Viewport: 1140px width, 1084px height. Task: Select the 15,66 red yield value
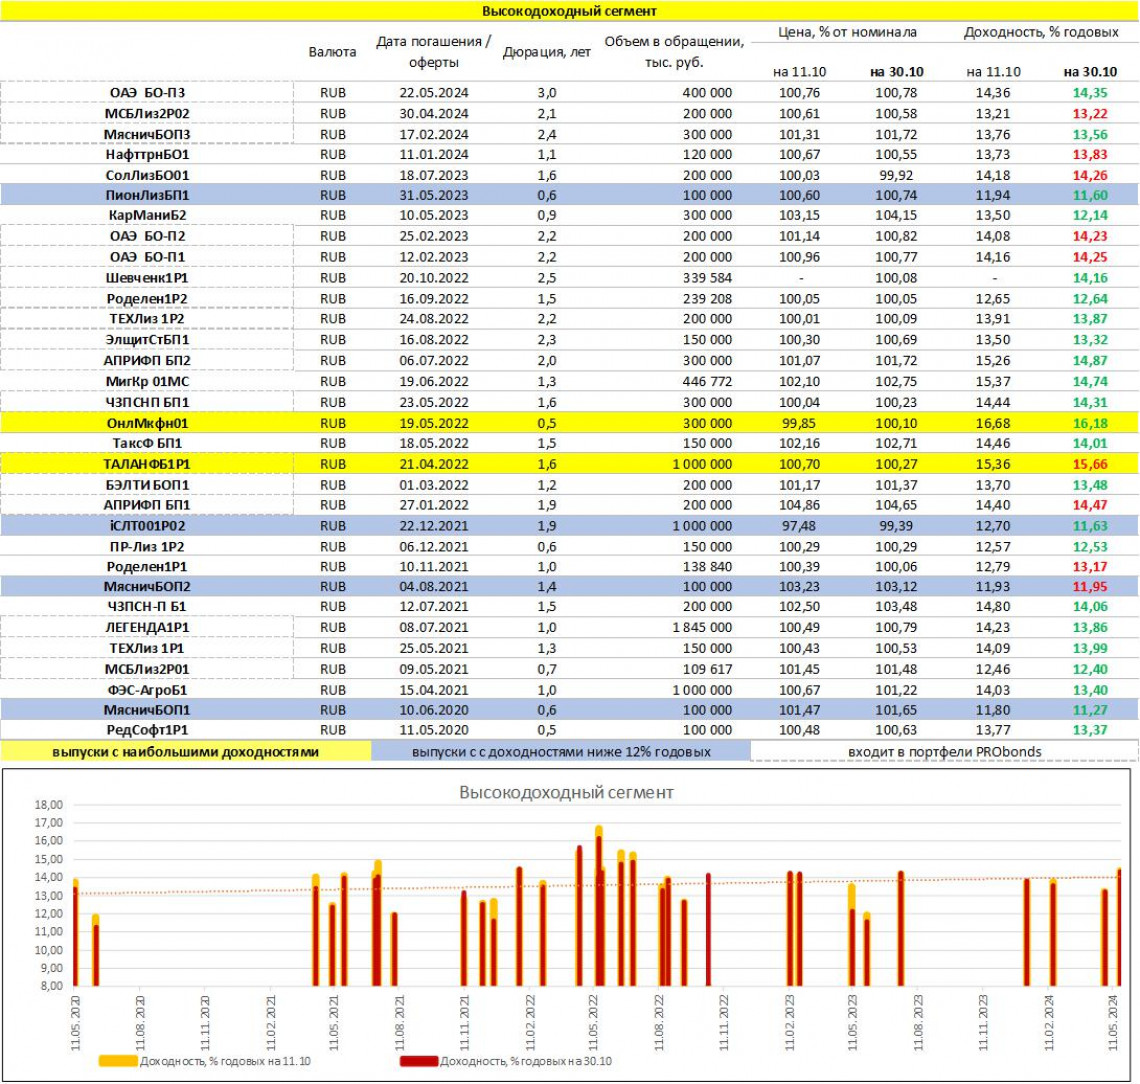click(x=1090, y=464)
